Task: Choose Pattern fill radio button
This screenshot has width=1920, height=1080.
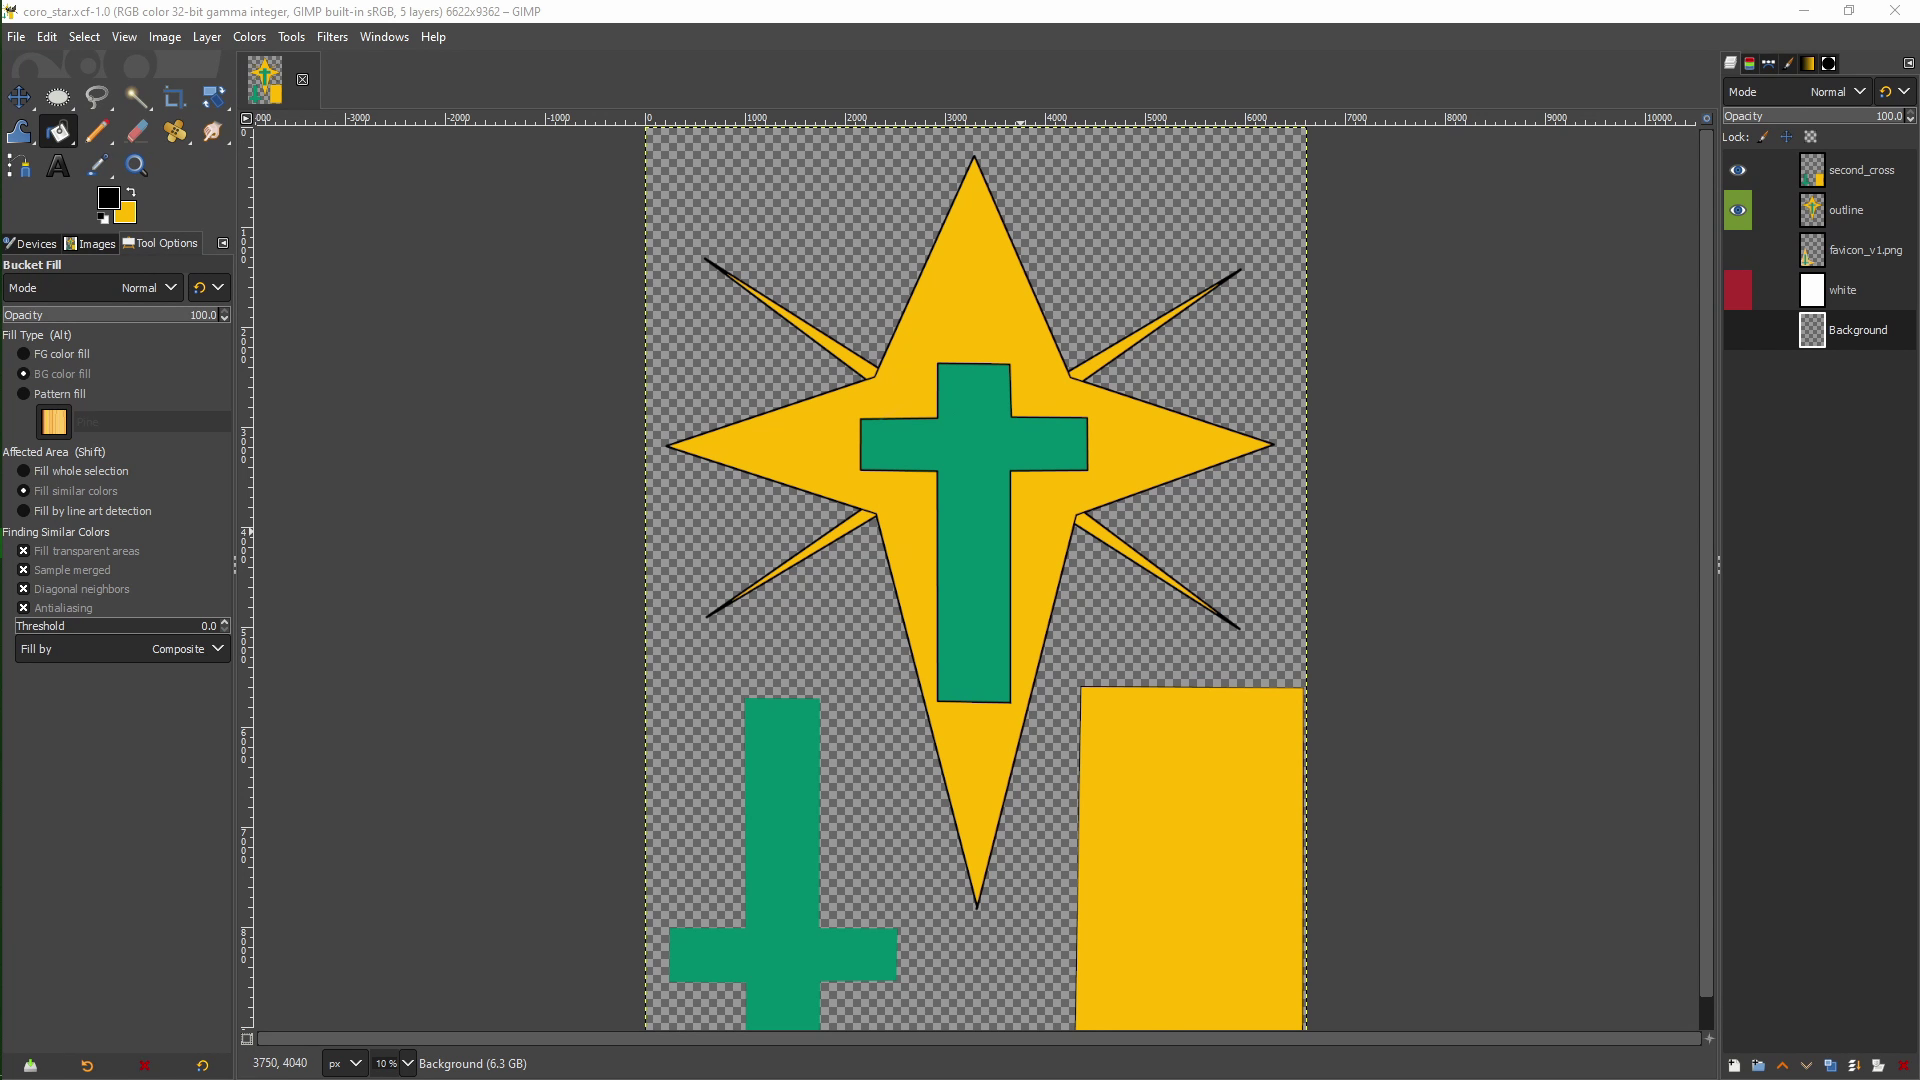Action: click(x=24, y=394)
